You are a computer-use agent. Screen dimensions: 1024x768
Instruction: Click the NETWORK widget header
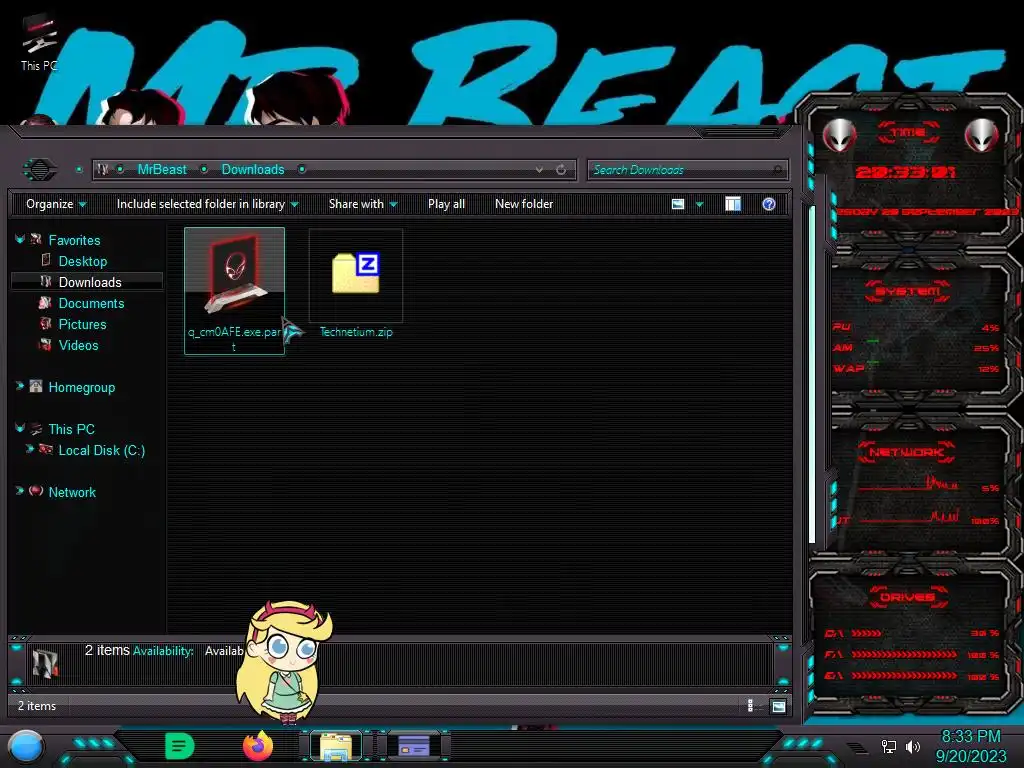coord(907,452)
